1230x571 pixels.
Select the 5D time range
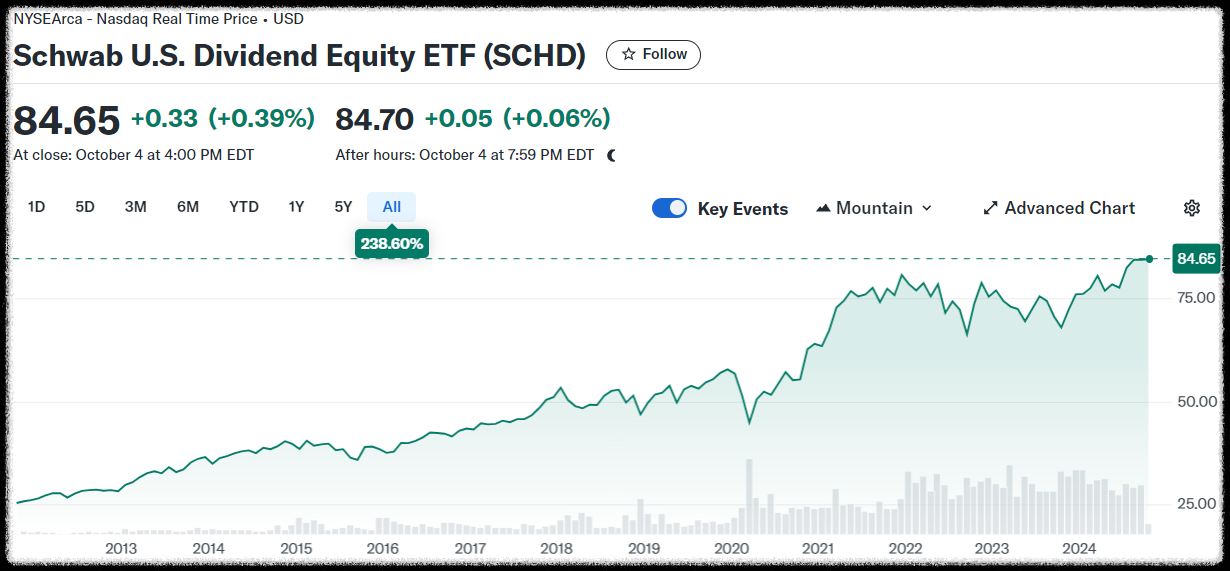click(x=85, y=207)
